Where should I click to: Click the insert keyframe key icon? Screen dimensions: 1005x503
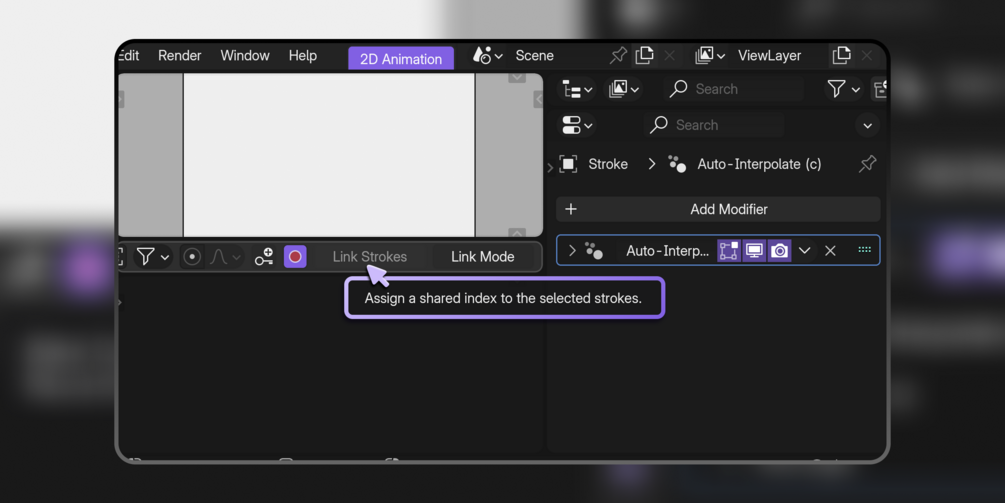264,257
